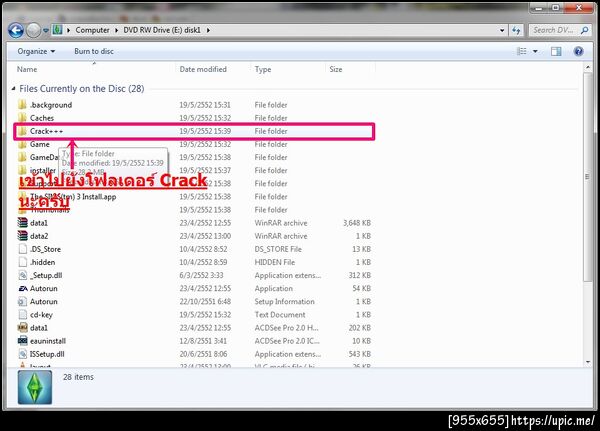Select the .hidden file icon
The width and height of the screenshot is (600, 431).
(x=23, y=262)
